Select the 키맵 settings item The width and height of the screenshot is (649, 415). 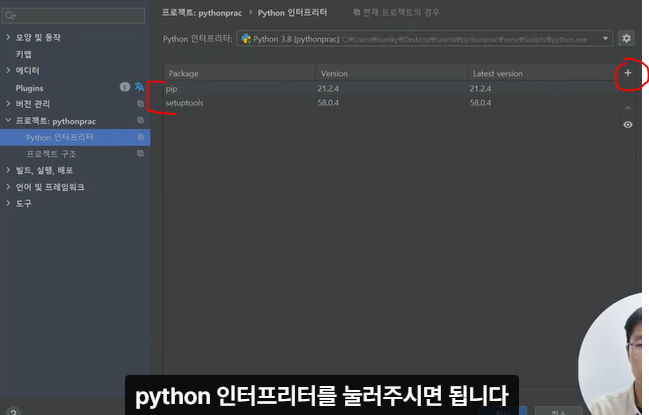[24, 54]
